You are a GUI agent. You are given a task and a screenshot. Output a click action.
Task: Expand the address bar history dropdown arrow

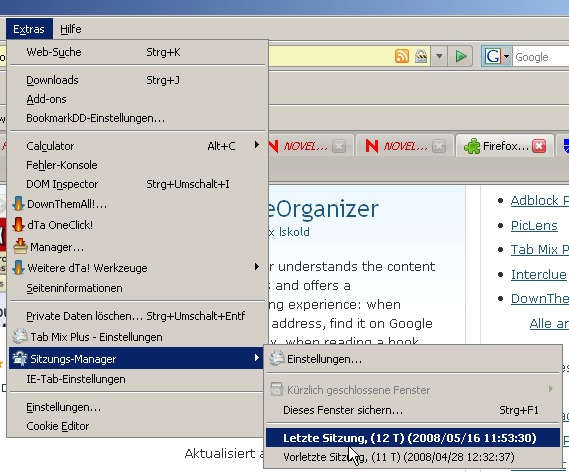[439, 56]
